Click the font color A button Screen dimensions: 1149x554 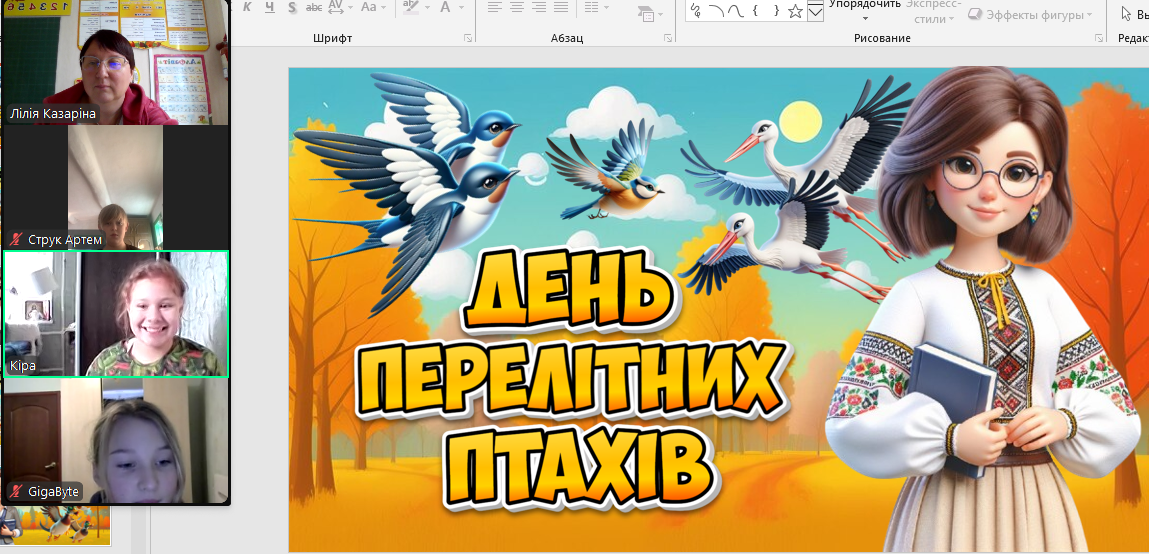pyautogui.click(x=445, y=8)
